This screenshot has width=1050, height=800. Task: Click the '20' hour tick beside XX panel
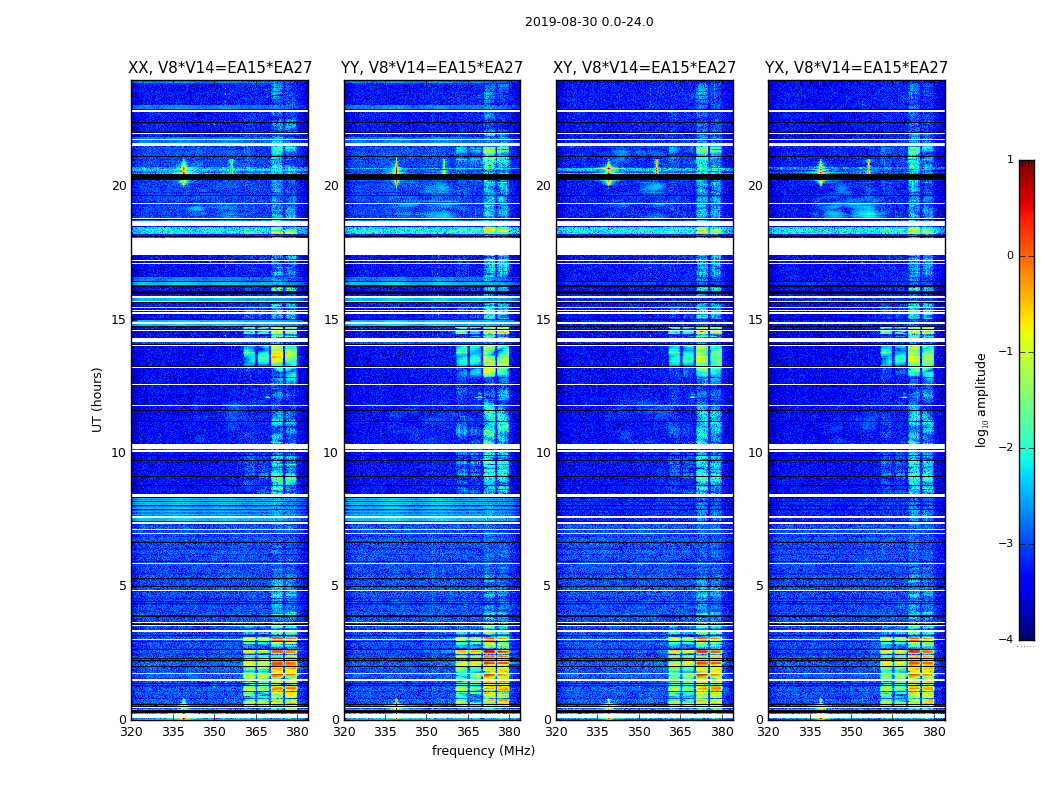point(119,185)
